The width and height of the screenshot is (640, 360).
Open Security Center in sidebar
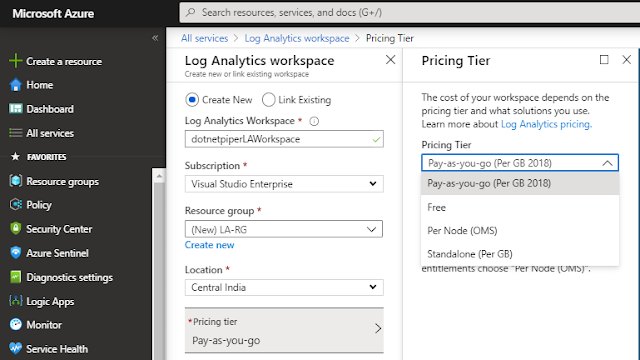59,229
